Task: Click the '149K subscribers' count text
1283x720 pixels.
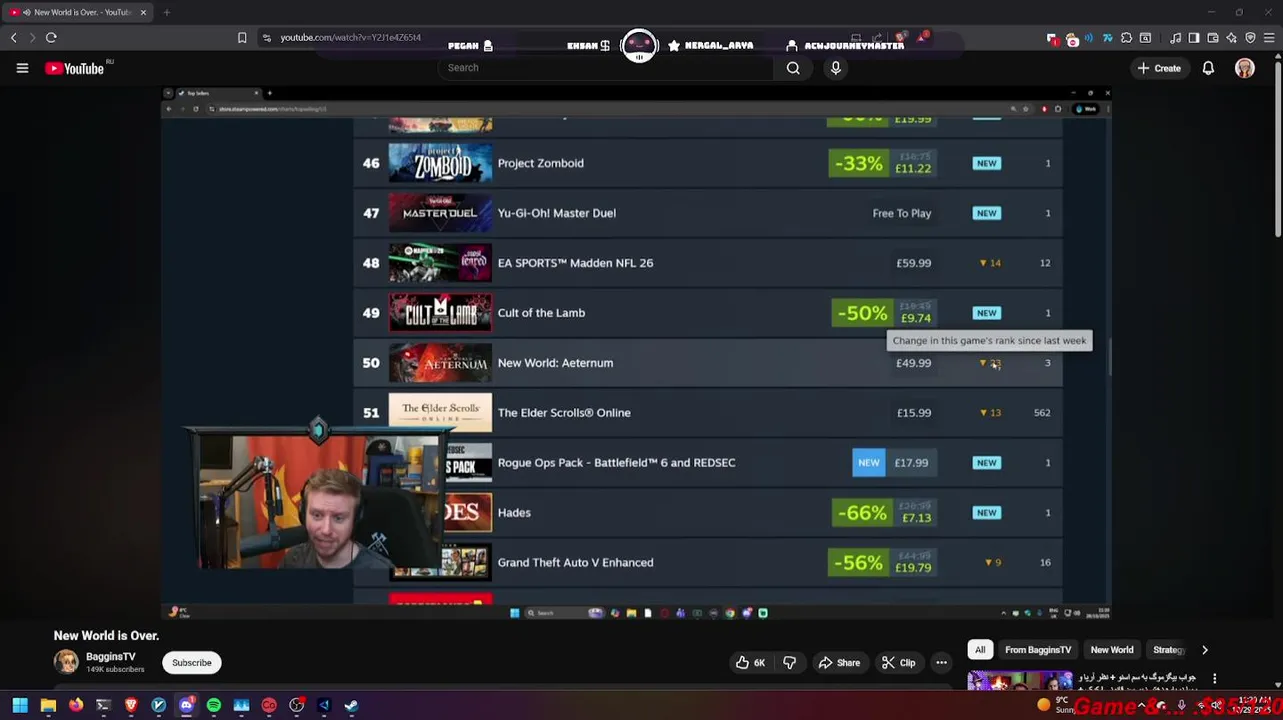Action: tap(115, 669)
